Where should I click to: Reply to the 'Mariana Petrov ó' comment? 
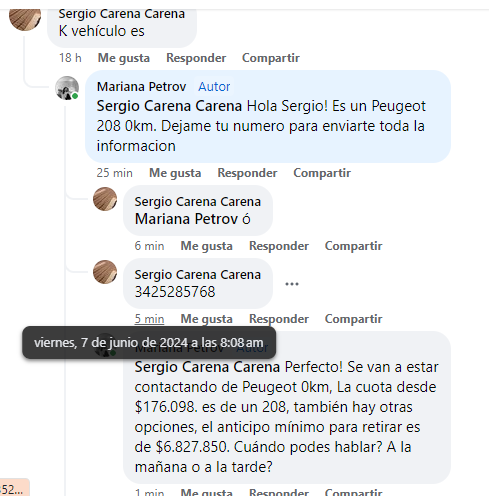[x=279, y=246]
